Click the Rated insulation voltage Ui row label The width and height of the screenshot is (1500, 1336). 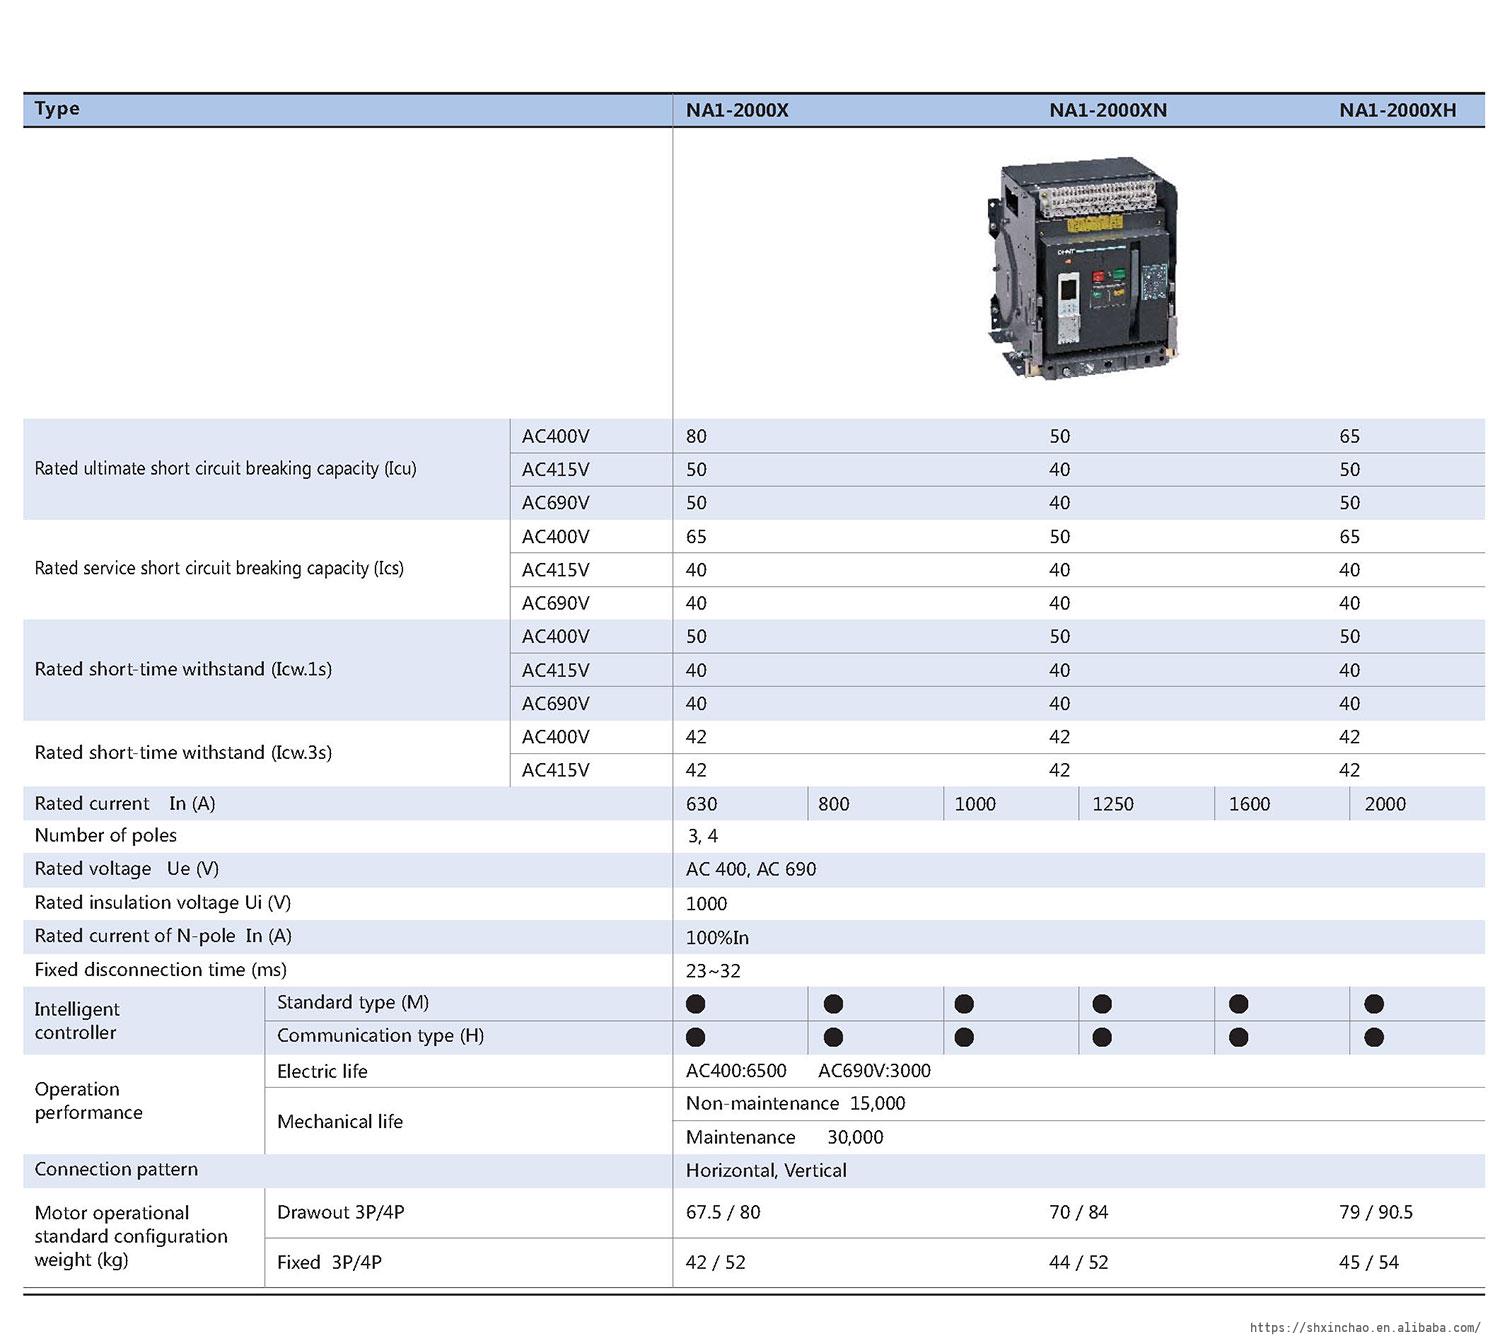click(x=163, y=902)
